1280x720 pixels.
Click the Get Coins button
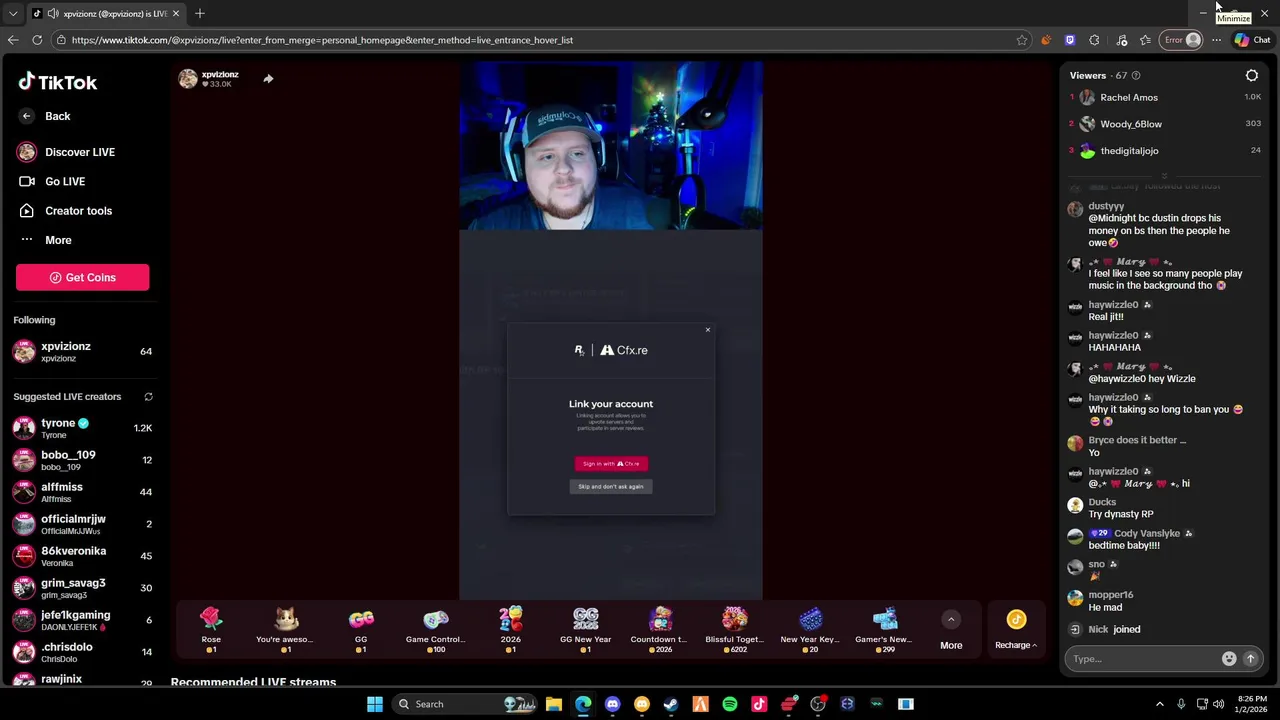[82, 277]
